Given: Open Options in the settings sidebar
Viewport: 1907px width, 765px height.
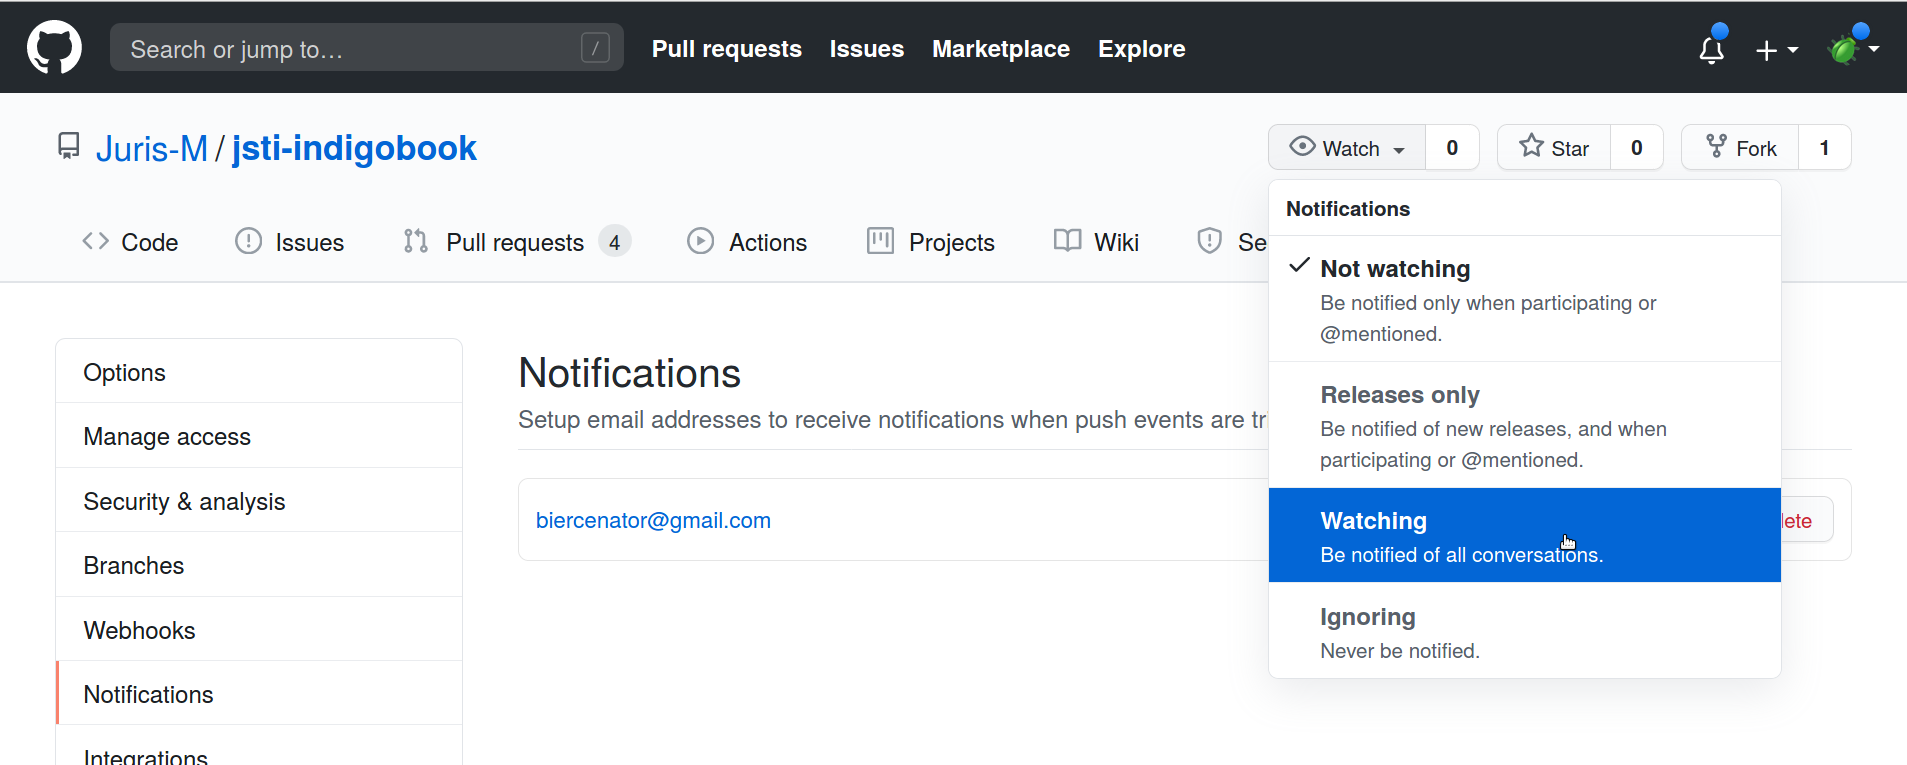Looking at the screenshot, I should pyautogui.click(x=259, y=372).
